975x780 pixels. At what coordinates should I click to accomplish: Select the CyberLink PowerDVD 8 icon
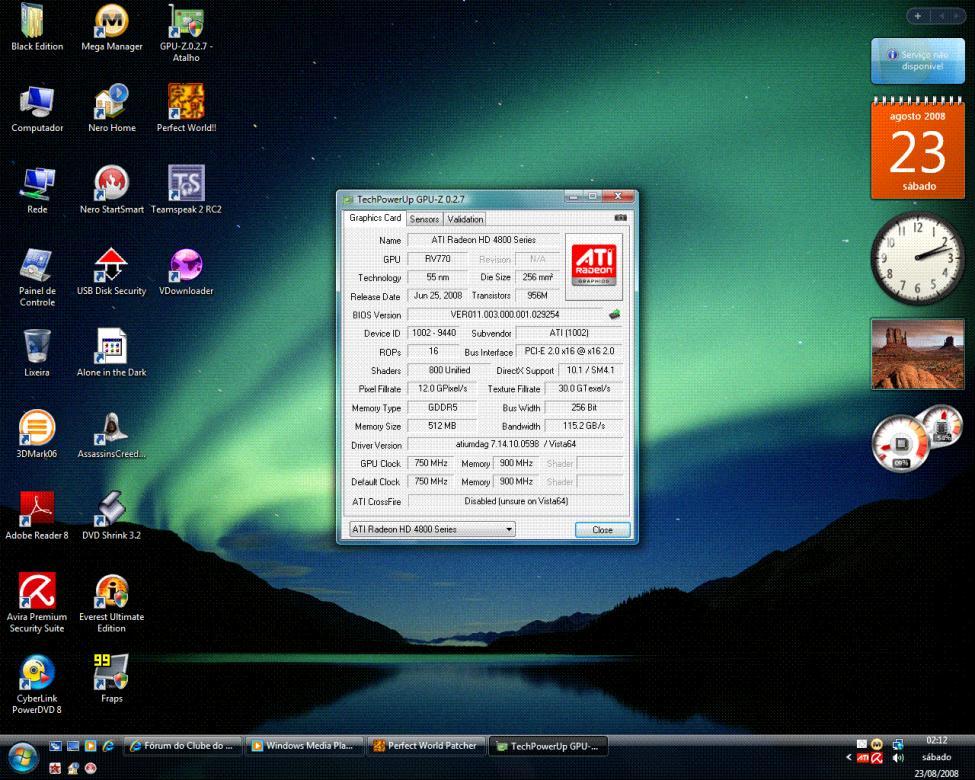(37, 685)
